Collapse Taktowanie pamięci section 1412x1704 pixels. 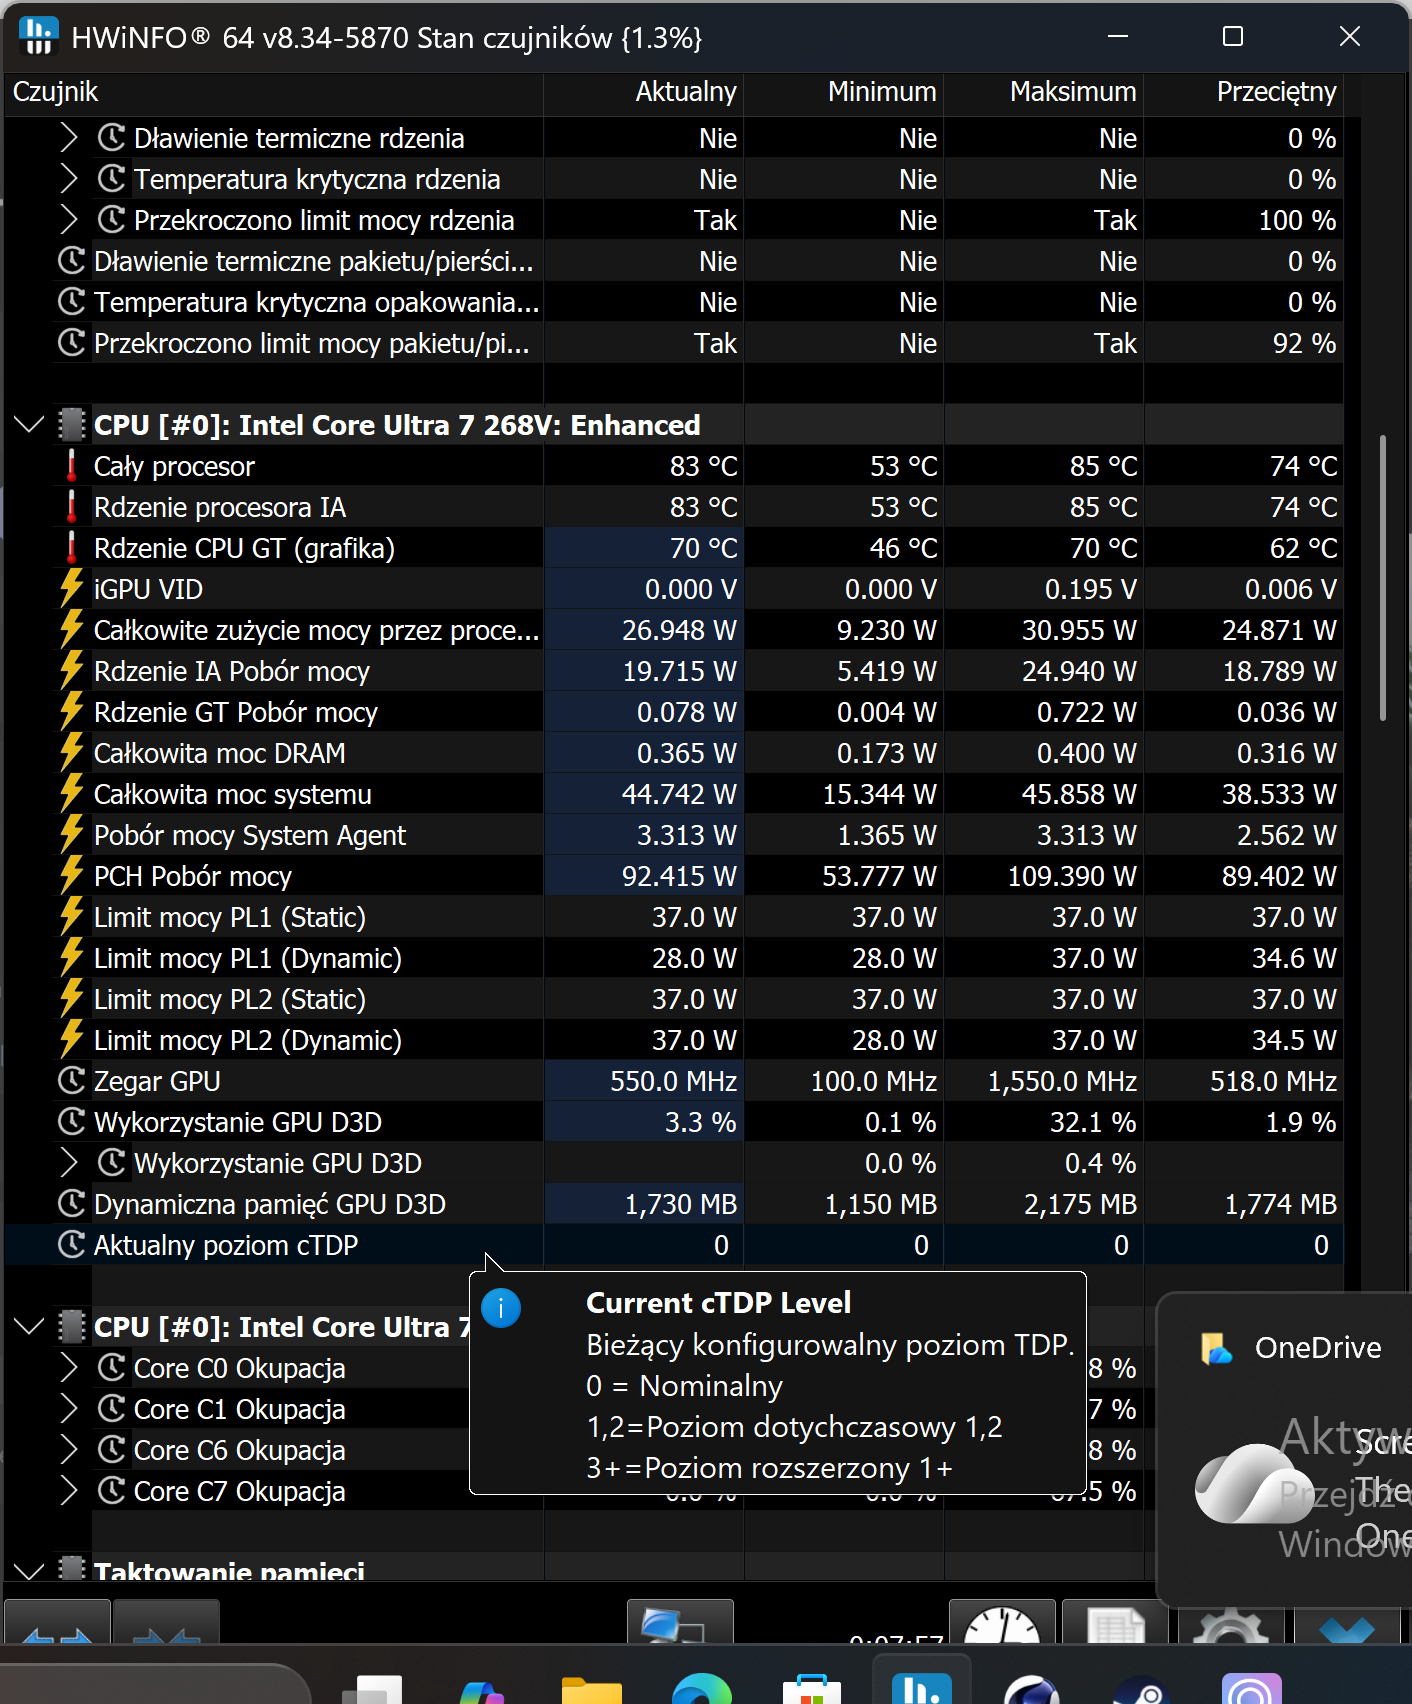coord(30,1570)
